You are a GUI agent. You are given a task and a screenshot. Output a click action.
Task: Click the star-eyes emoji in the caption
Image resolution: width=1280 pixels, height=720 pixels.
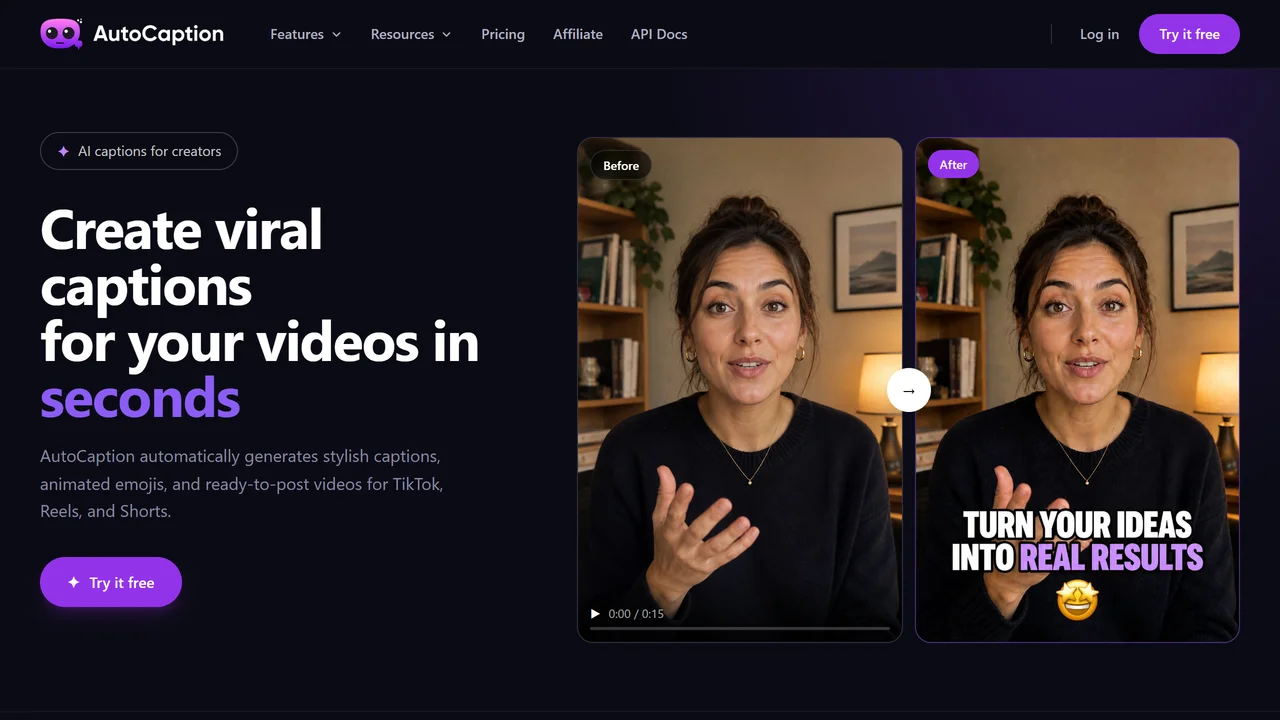click(x=1077, y=600)
